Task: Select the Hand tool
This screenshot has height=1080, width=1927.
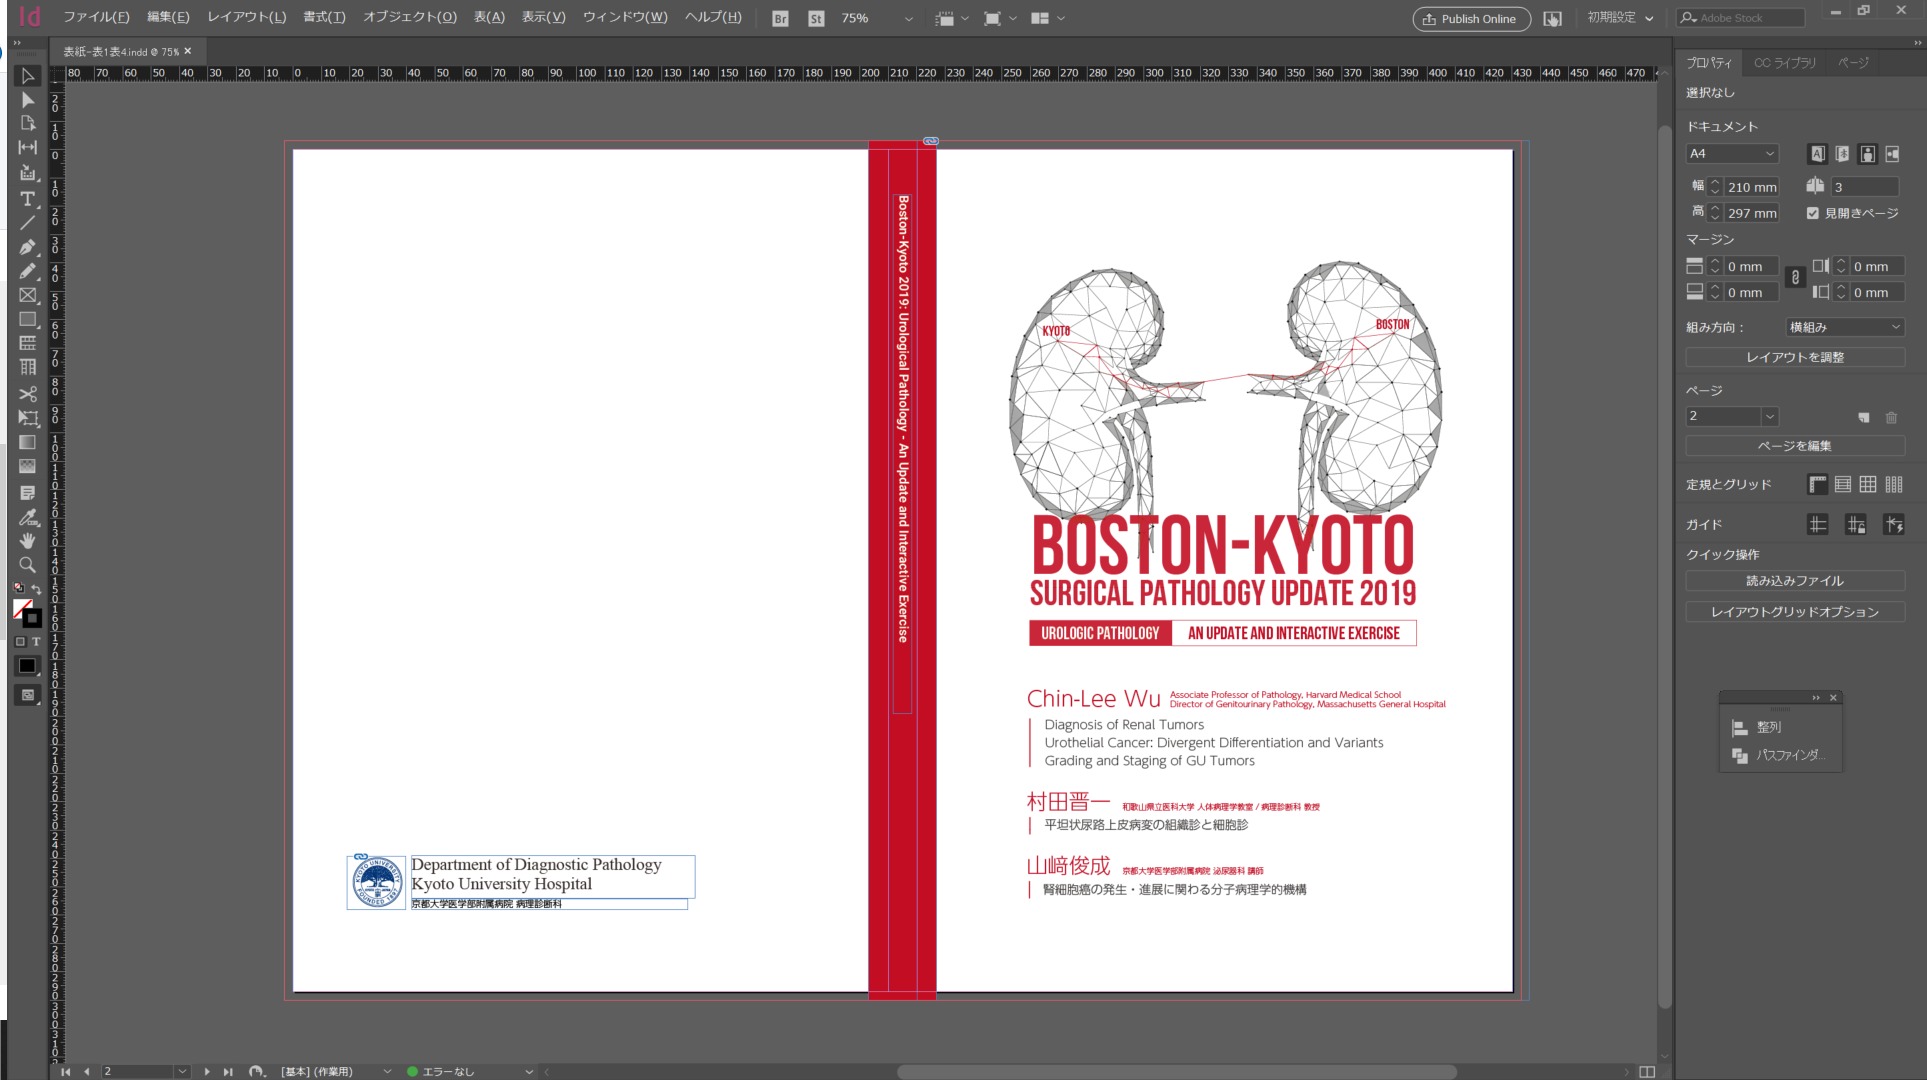Action: click(27, 541)
